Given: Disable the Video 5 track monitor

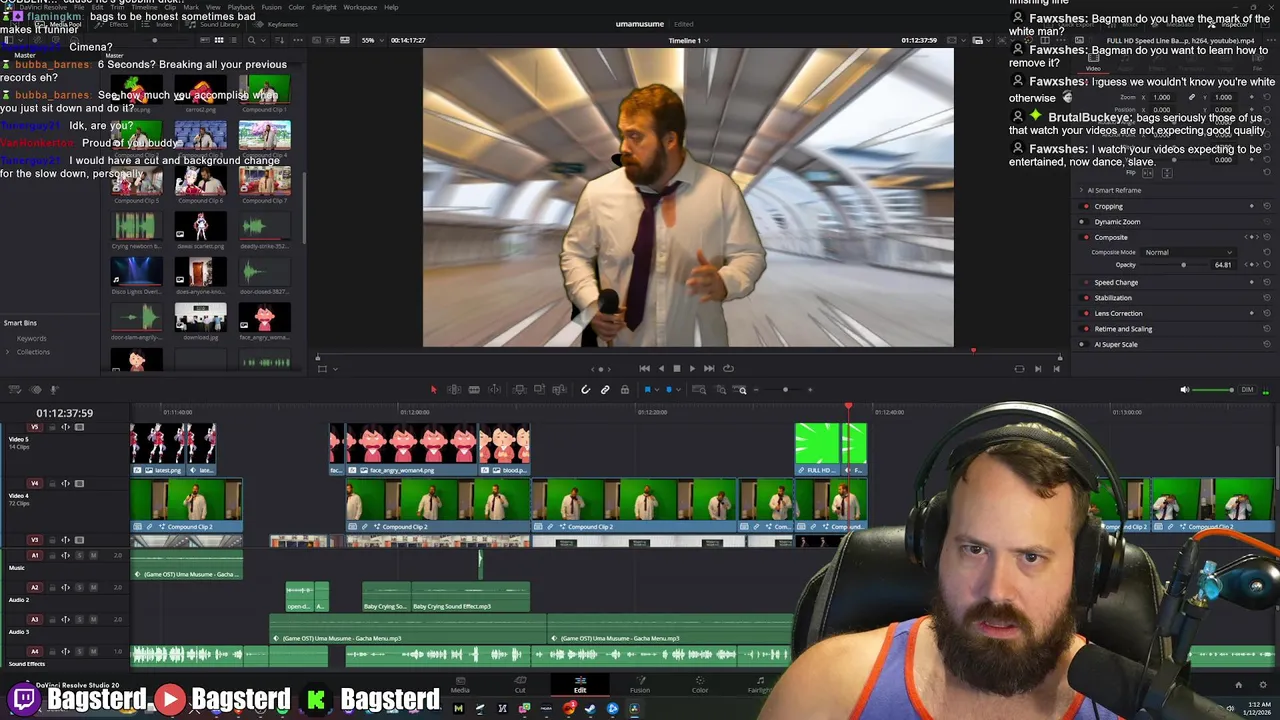Looking at the screenshot, I should (79, 427).
